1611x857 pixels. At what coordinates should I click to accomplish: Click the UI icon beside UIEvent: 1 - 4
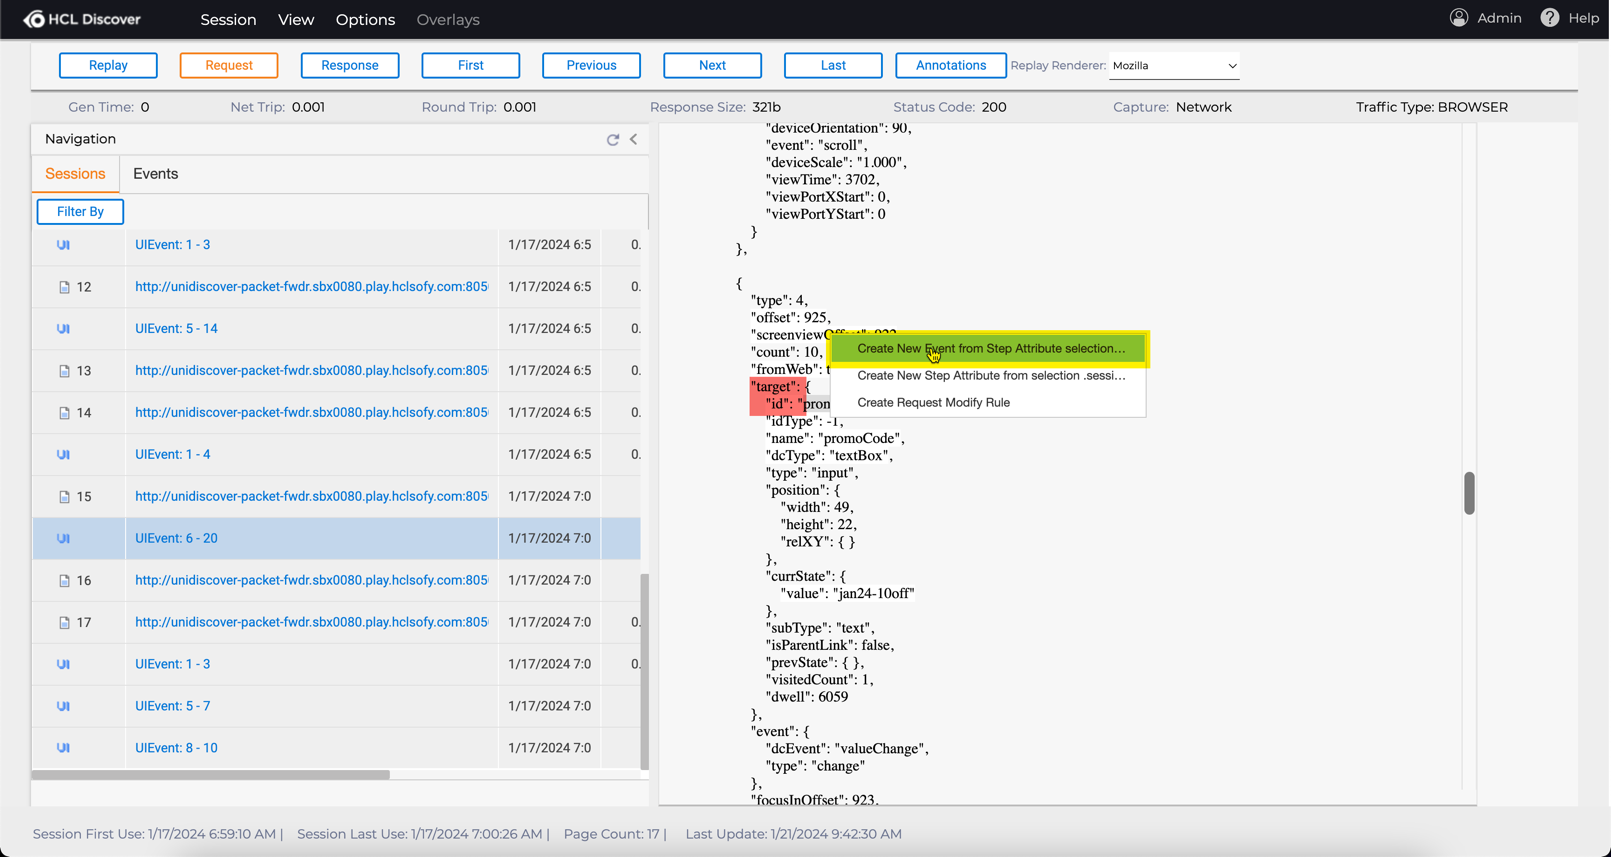[x=63, y=455]
